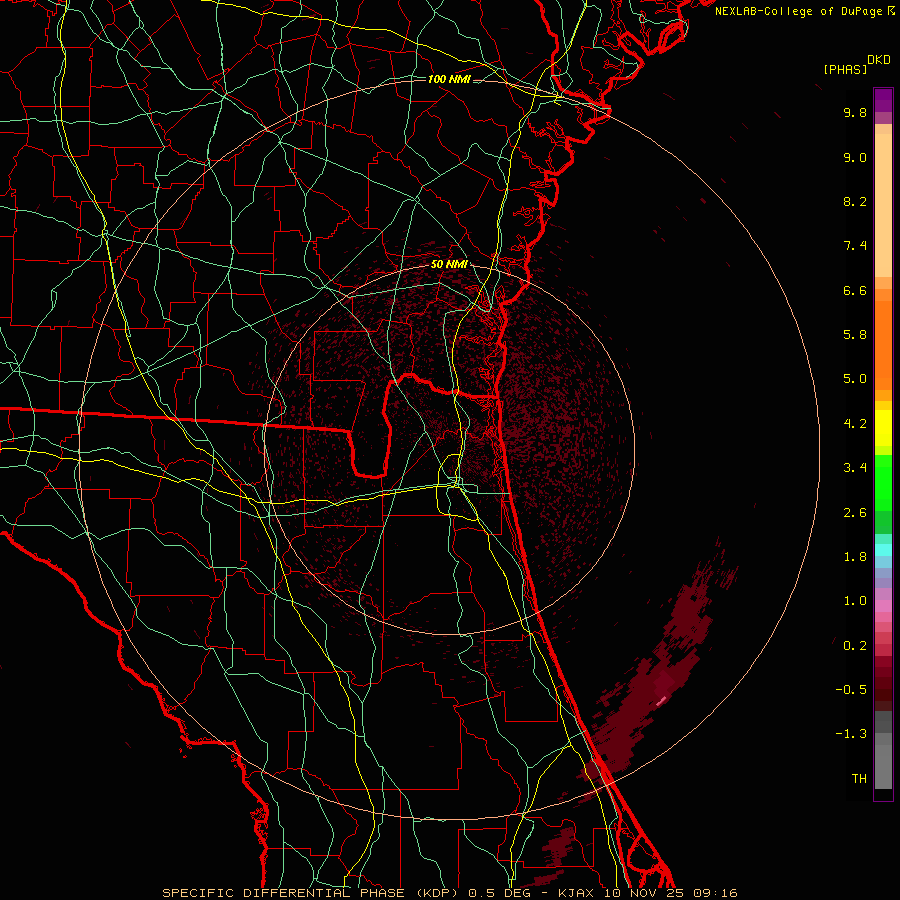Select the 6.6 value on the scale

[x=855, y=290]
